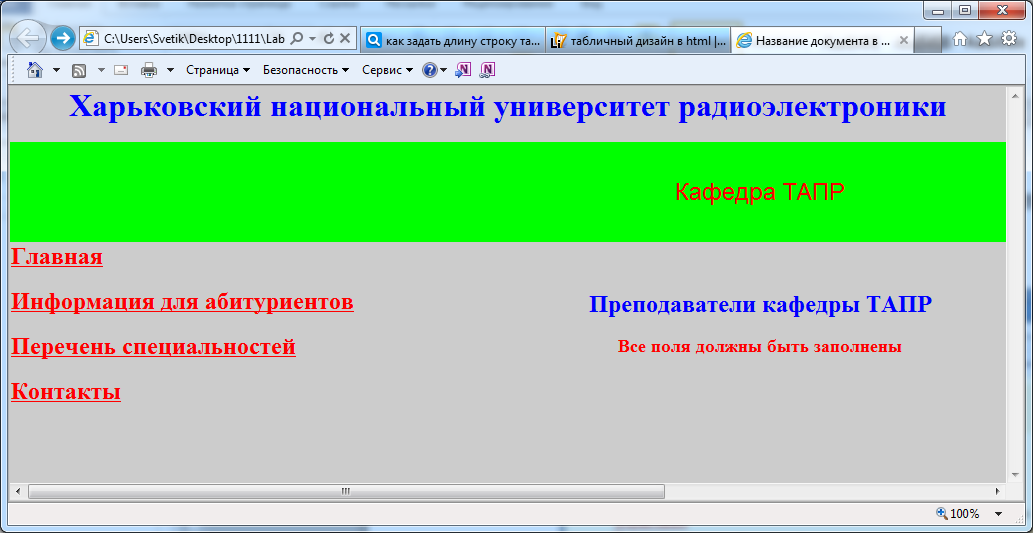Print the page using the printer icon
The height and width of the screenshot is (533, 1033).
[x=149, y=70]
